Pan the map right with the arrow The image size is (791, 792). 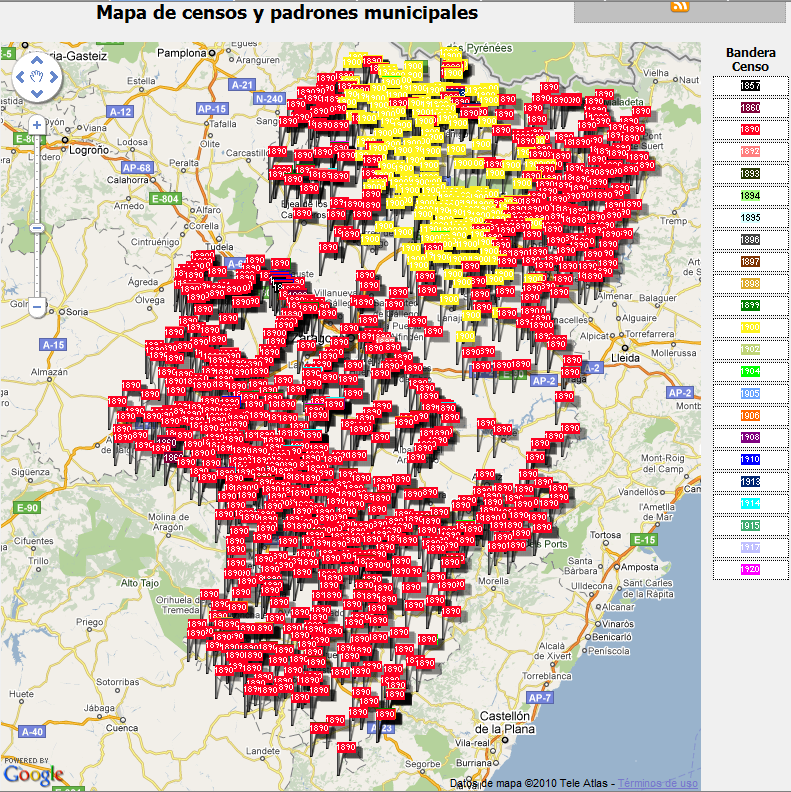(x=54, y=76)
